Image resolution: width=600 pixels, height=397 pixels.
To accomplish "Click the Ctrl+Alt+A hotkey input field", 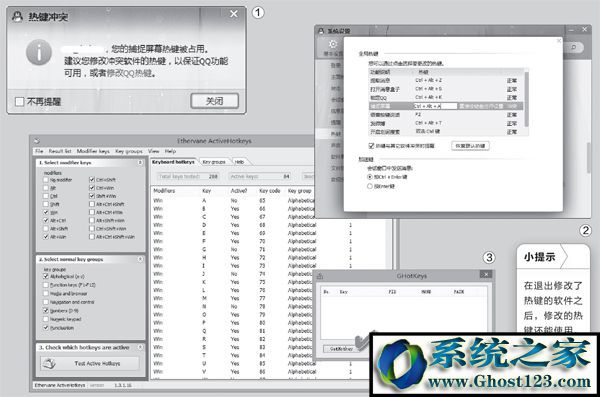I will (x=435, y=106).
